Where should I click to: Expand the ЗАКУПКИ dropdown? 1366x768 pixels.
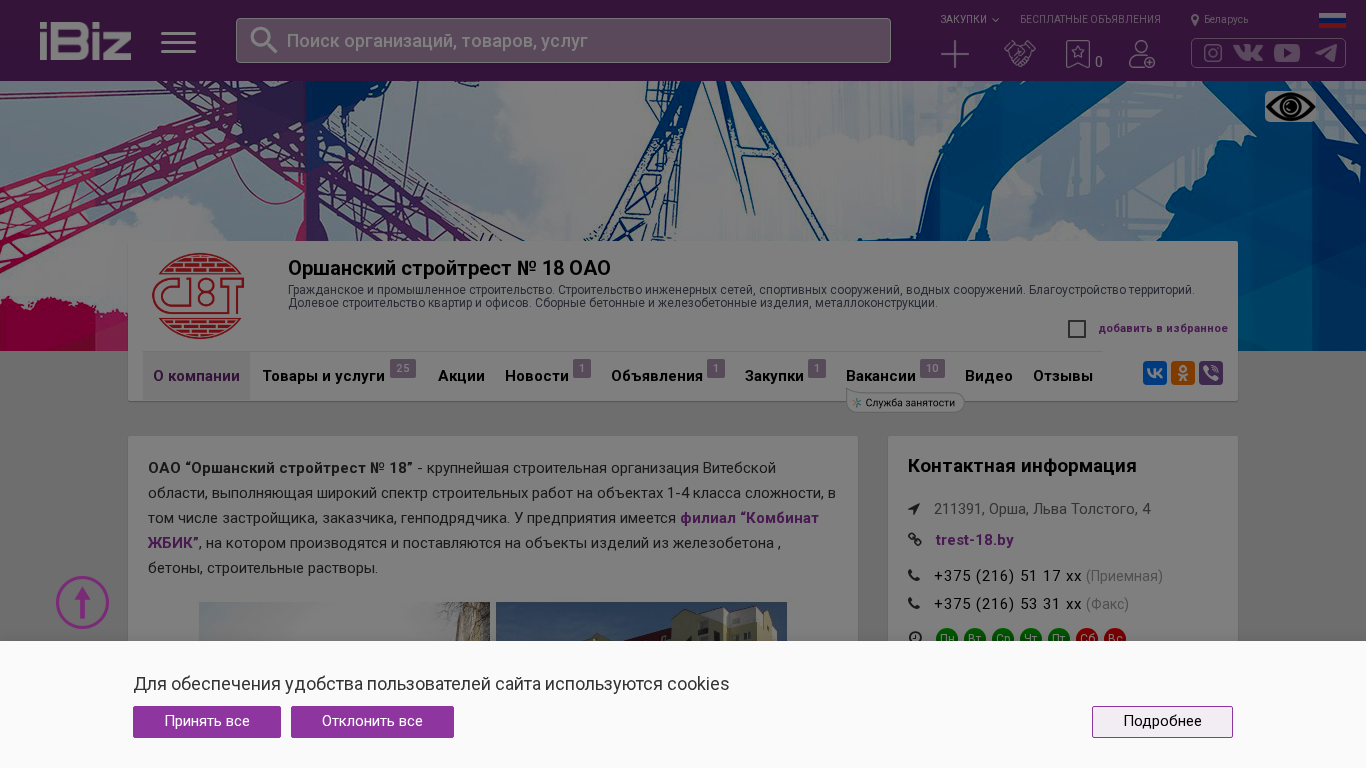pyautogui.click(x=969, y=19)
